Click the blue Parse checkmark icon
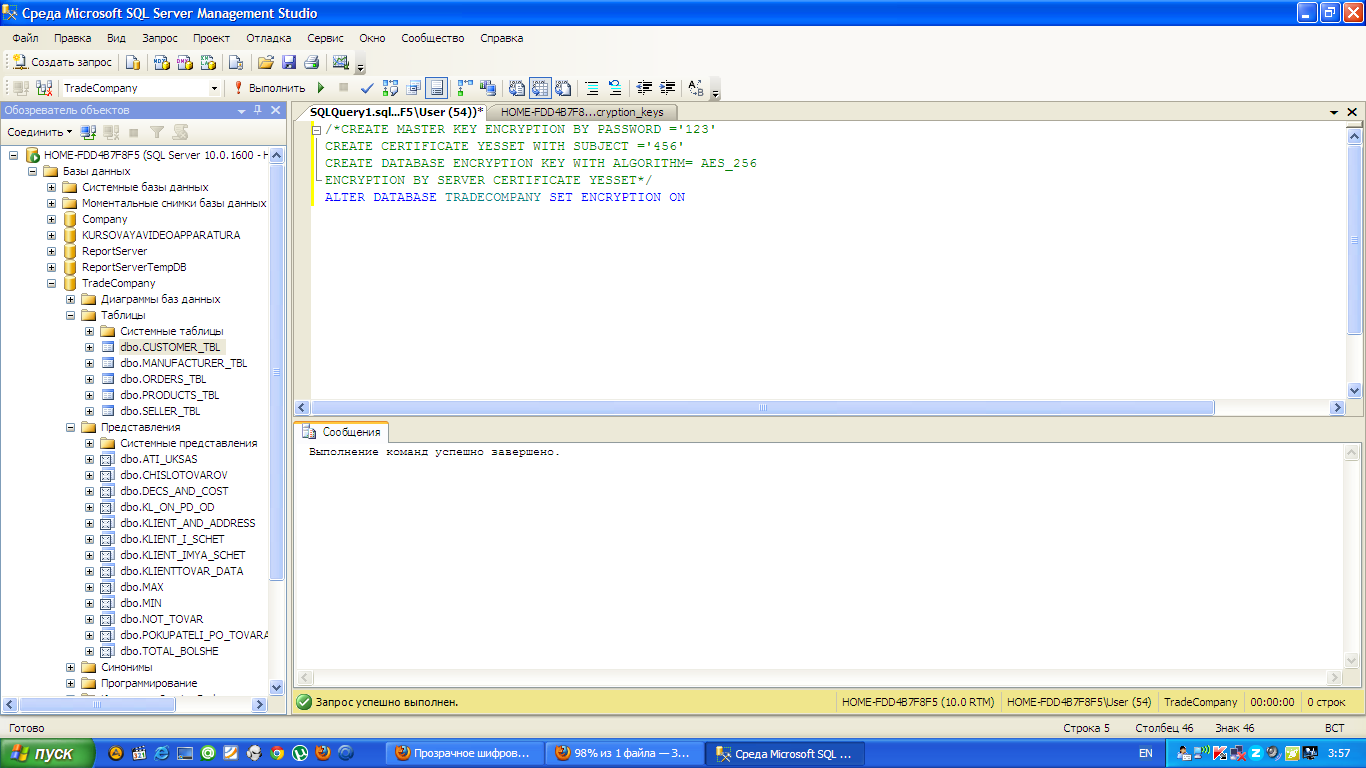The image size is (1366, 768). coord(367,88)
